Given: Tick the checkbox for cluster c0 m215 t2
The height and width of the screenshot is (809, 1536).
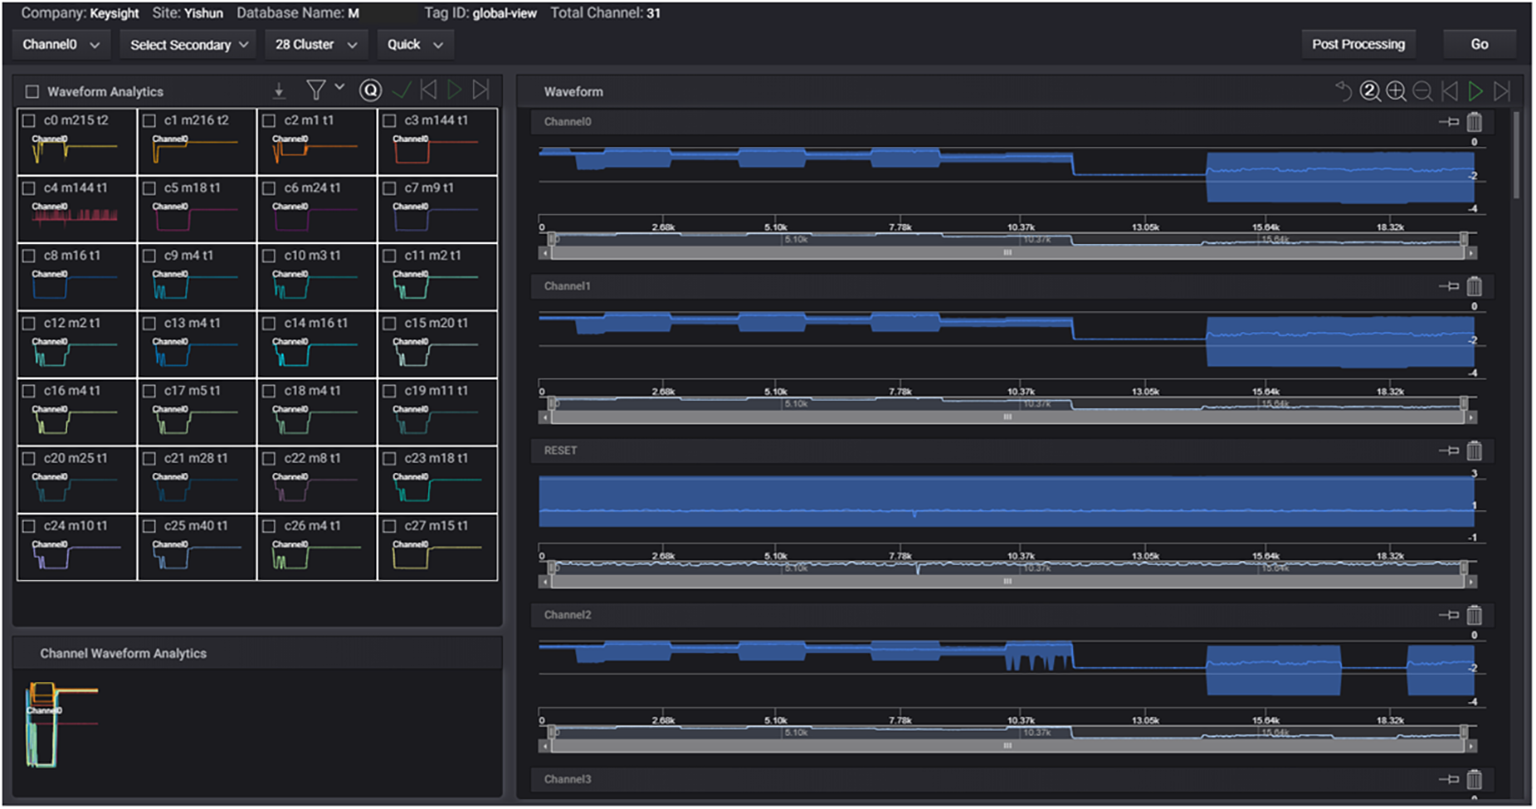Looking at the screenshot, I should [x=28, y=120].
